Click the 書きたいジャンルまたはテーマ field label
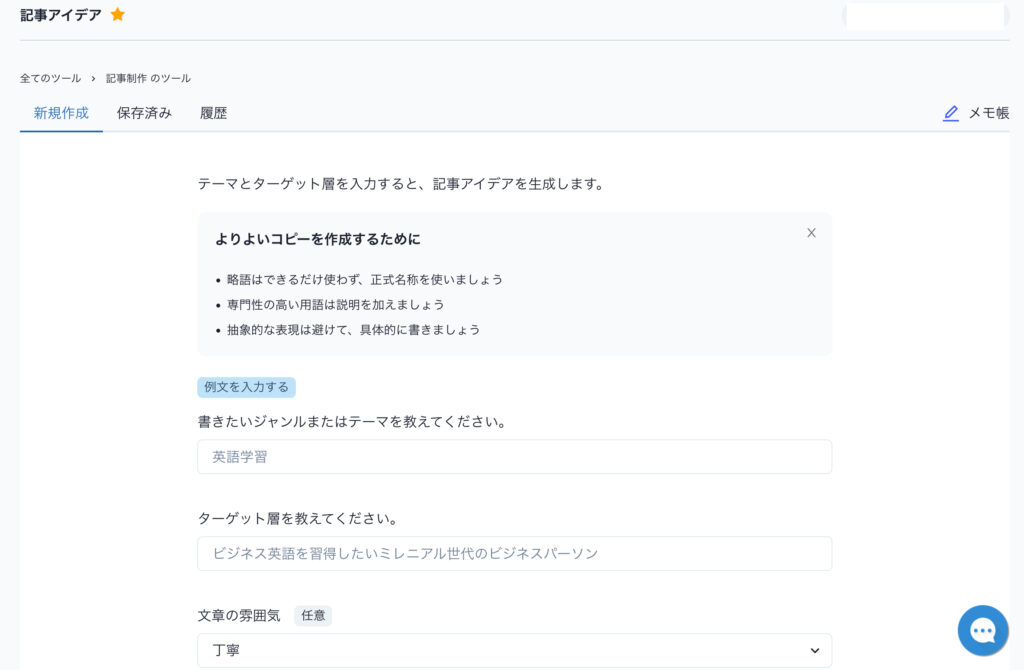The width and height of the screenshot is (1024, 670). [x=352, y=422]
